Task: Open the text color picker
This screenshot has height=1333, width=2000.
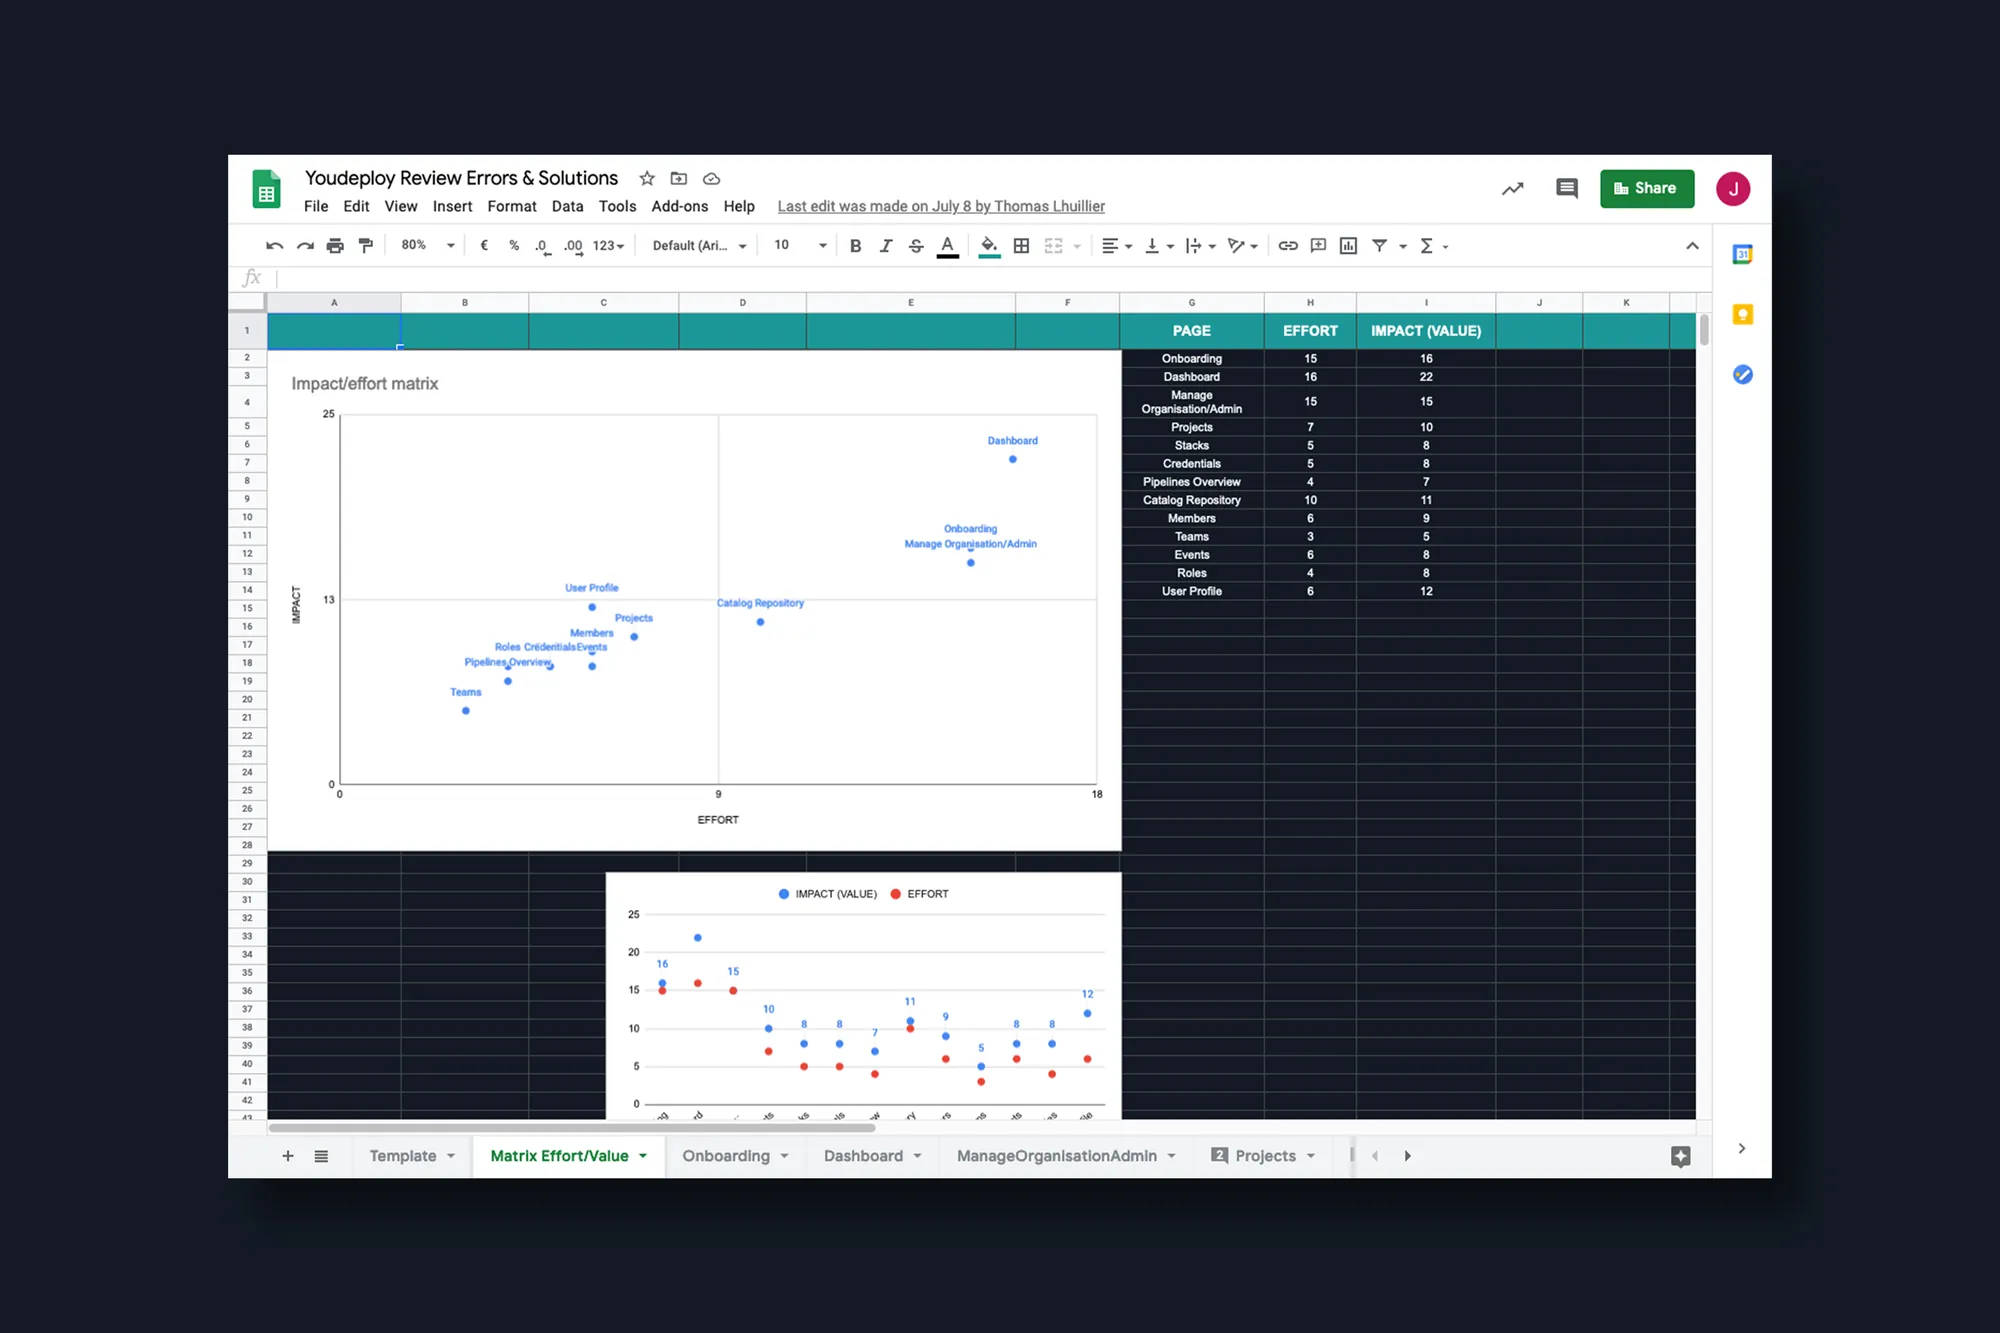Action: 947,246
